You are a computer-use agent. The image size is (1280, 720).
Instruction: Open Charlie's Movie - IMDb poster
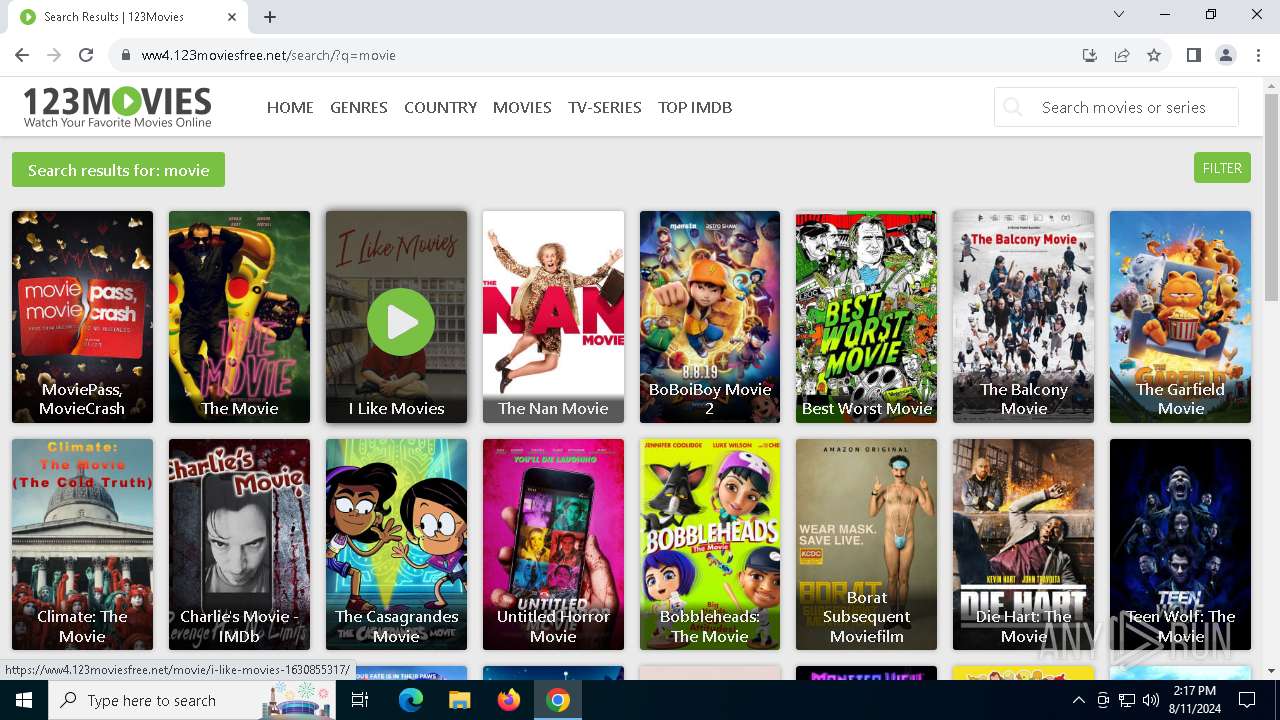[239, 544]
